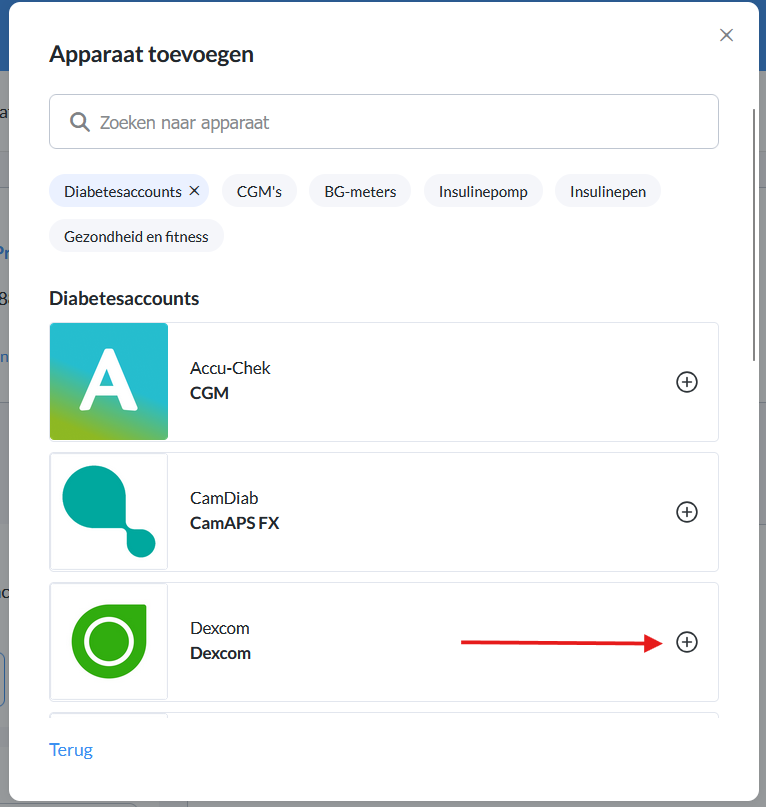Viewport: 766px width, 807px height.
Task: Filter devices by CGM's
Action: (x=259, y=191)
